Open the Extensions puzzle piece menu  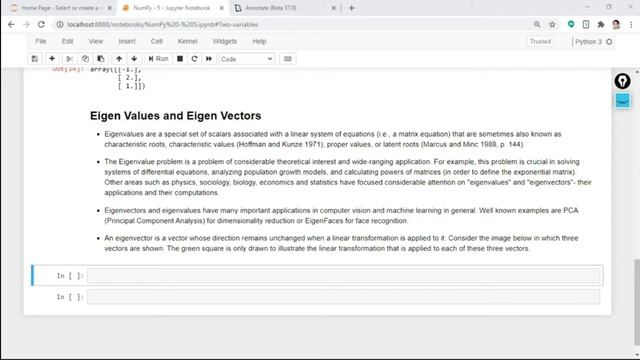click(601, 24)
